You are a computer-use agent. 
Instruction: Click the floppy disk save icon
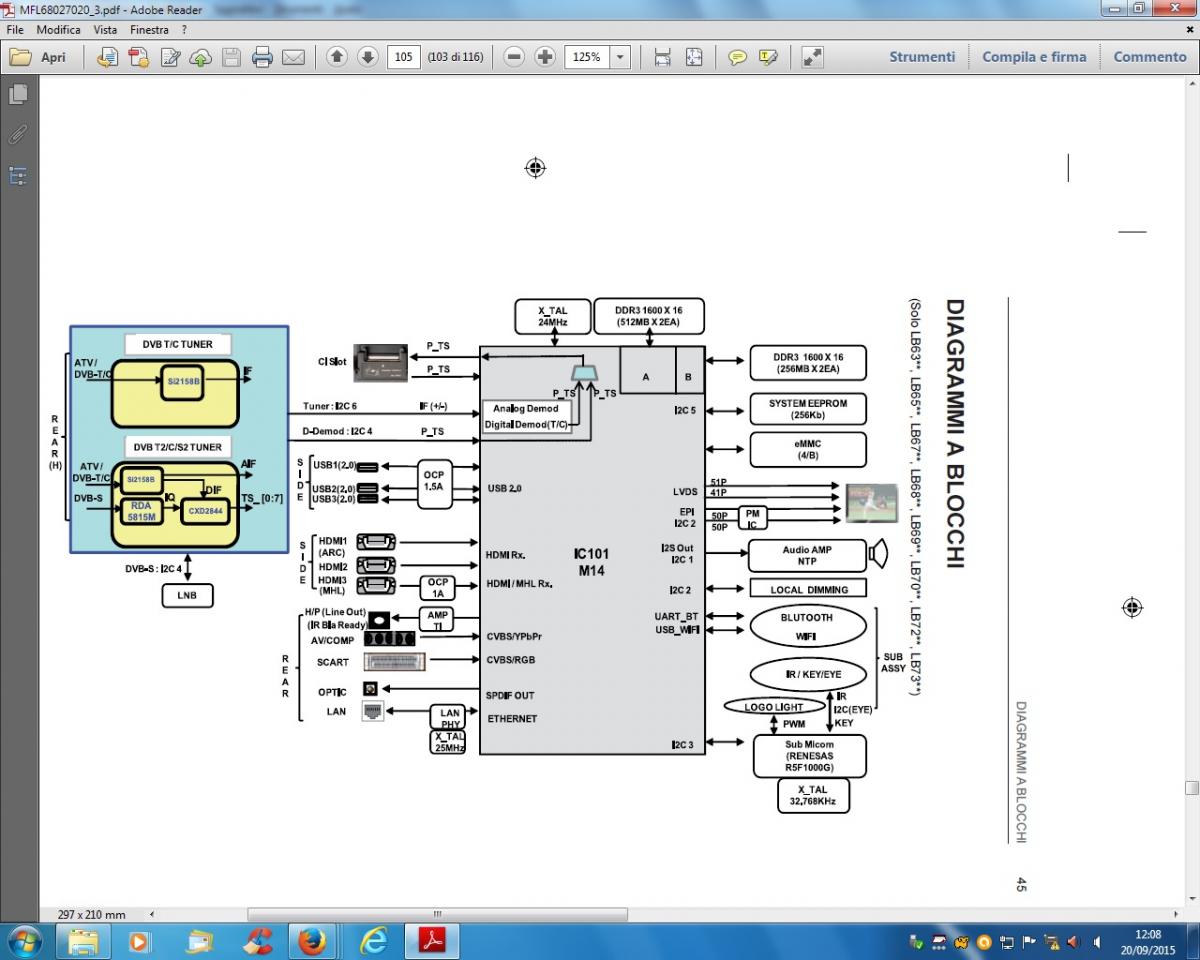[231, 57]
